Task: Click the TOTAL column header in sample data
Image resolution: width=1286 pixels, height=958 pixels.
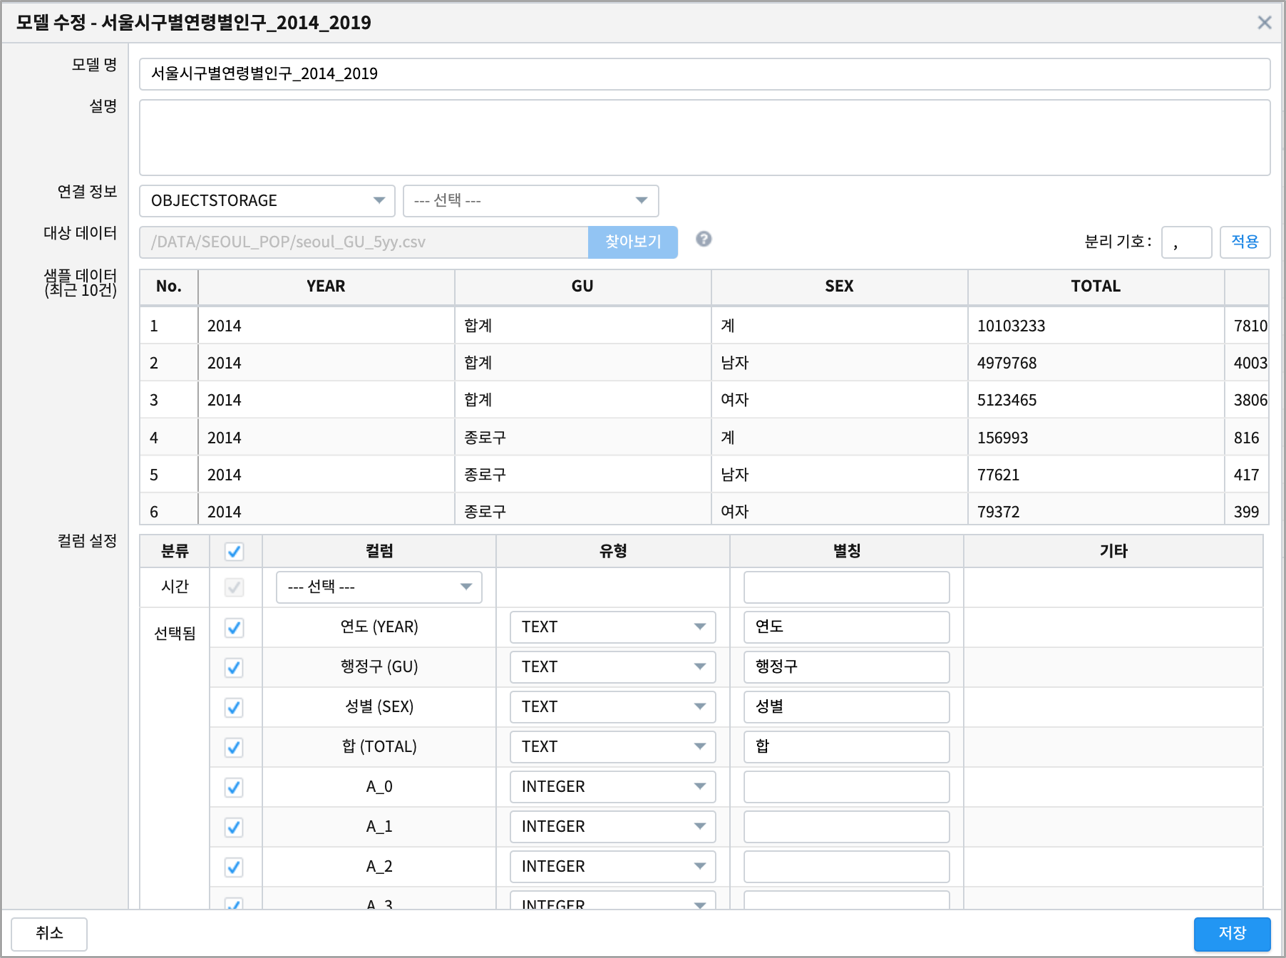Action: tap(1096, 286)
